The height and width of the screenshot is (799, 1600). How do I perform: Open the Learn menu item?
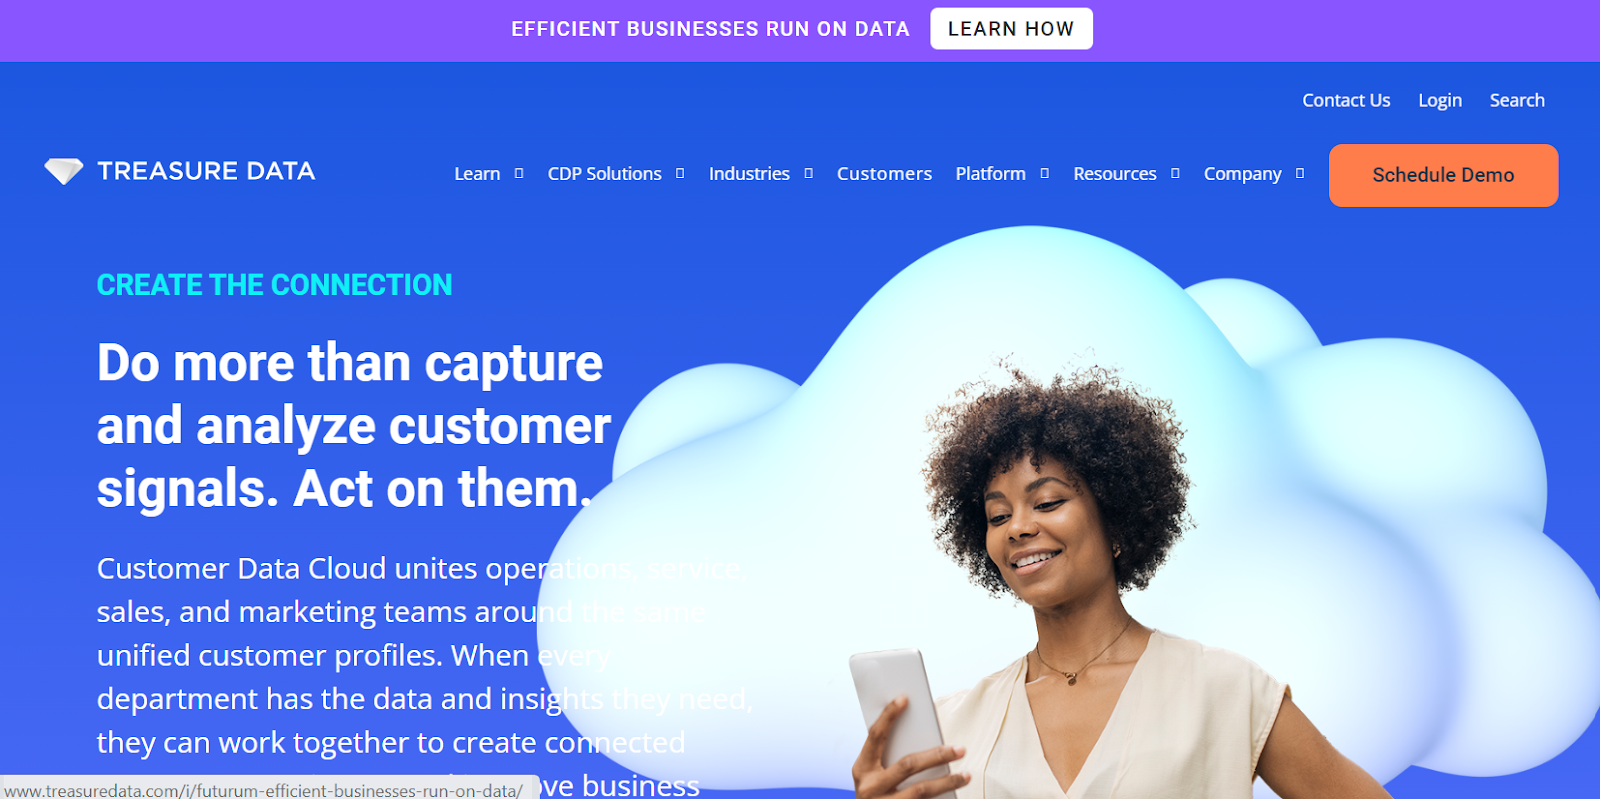coord(477,174)
